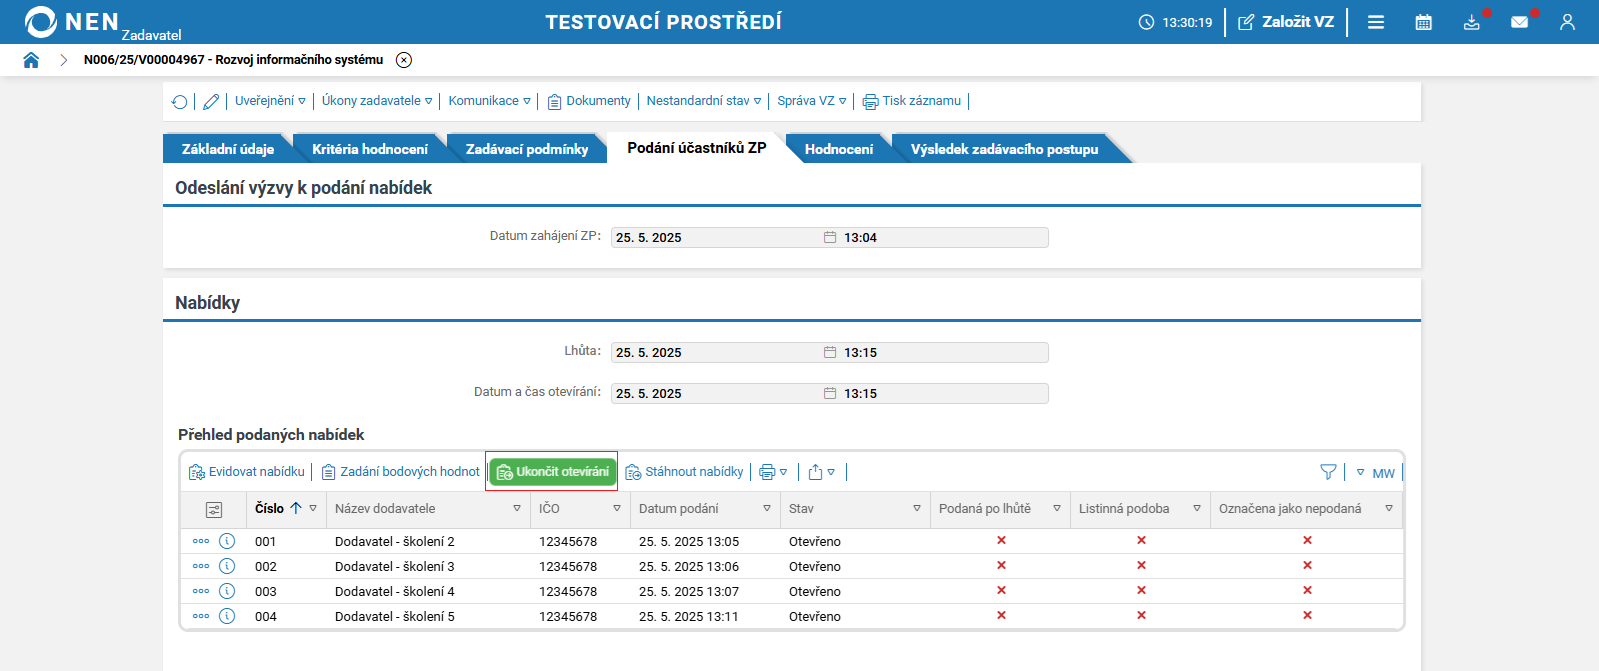
Task: Switch to the Základní údaje tab
Action: [x=228, y=149]
